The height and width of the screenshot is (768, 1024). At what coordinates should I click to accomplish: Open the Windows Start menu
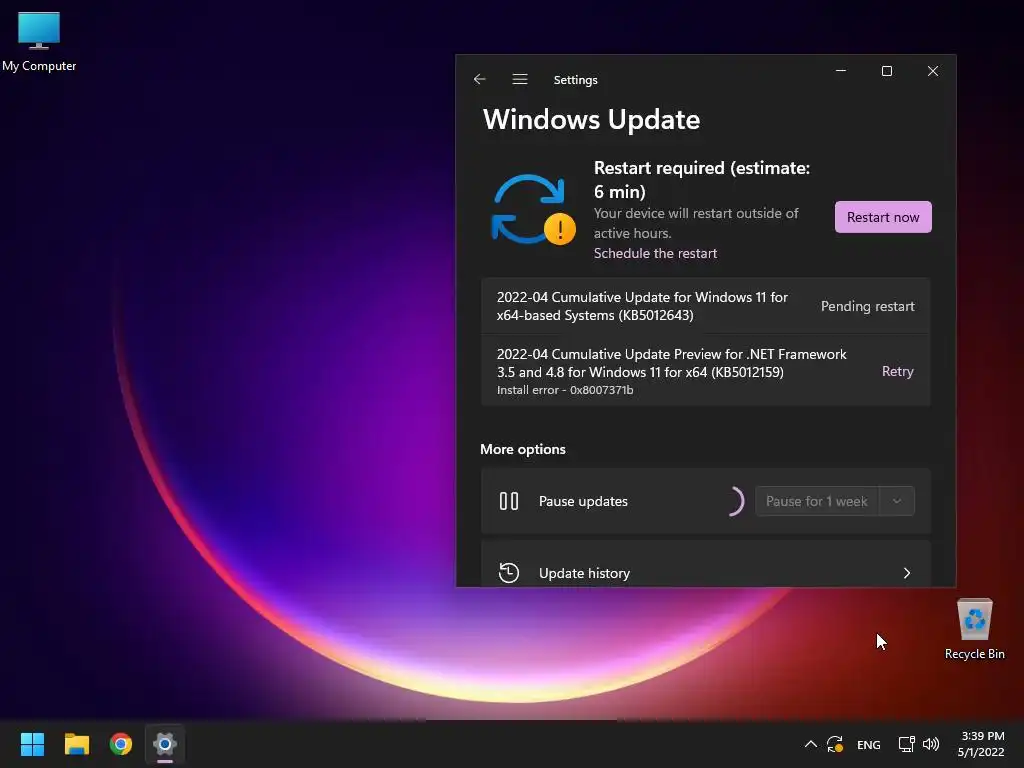click(32, 744)
